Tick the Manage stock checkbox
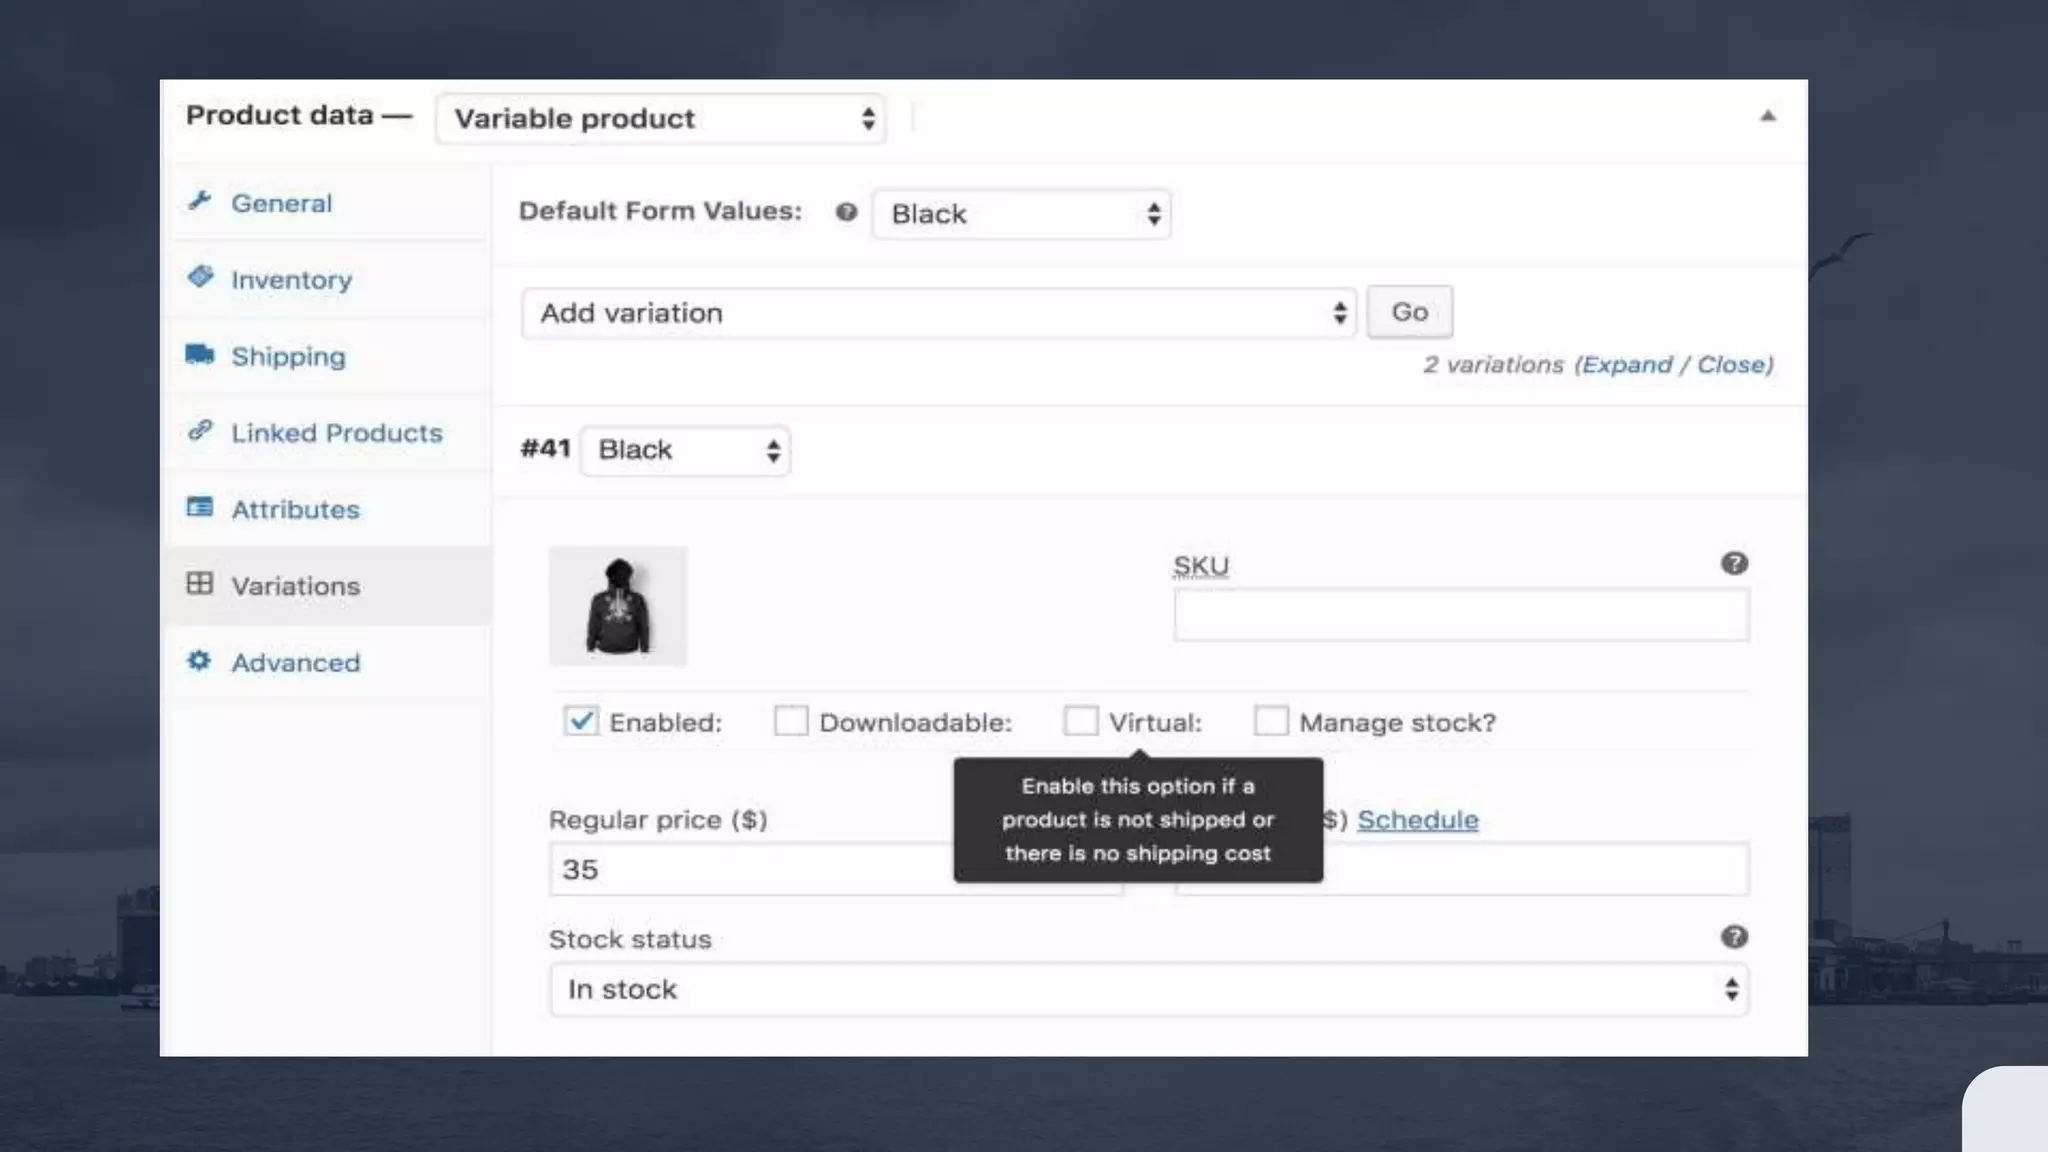Screen dimensions: 2048x1152 (x=1271, y=721)
